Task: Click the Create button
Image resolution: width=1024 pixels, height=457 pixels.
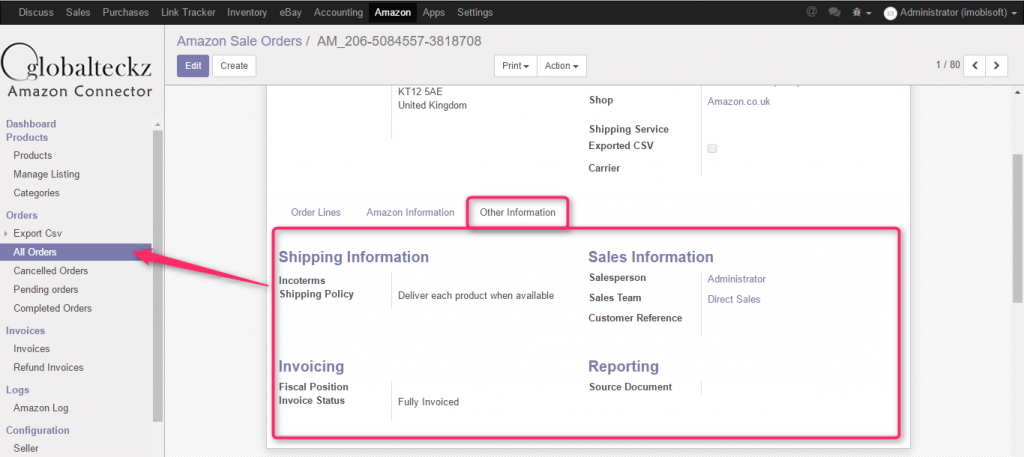Action: tap(234, 66)
